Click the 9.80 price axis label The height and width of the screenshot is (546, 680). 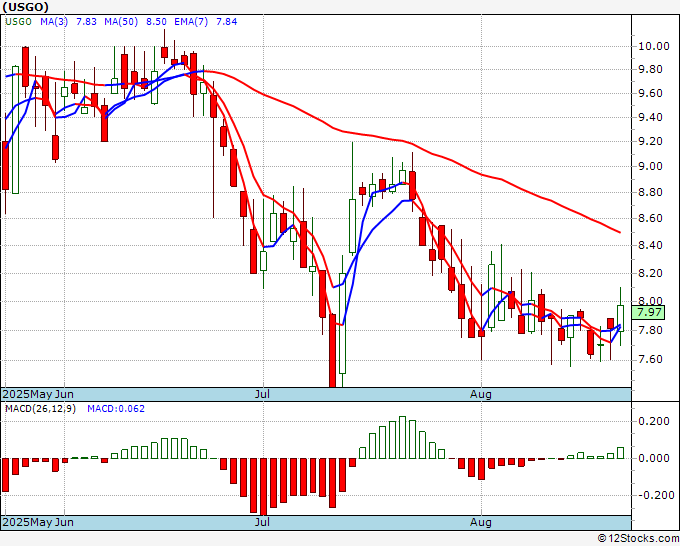(x=649, y=69)
